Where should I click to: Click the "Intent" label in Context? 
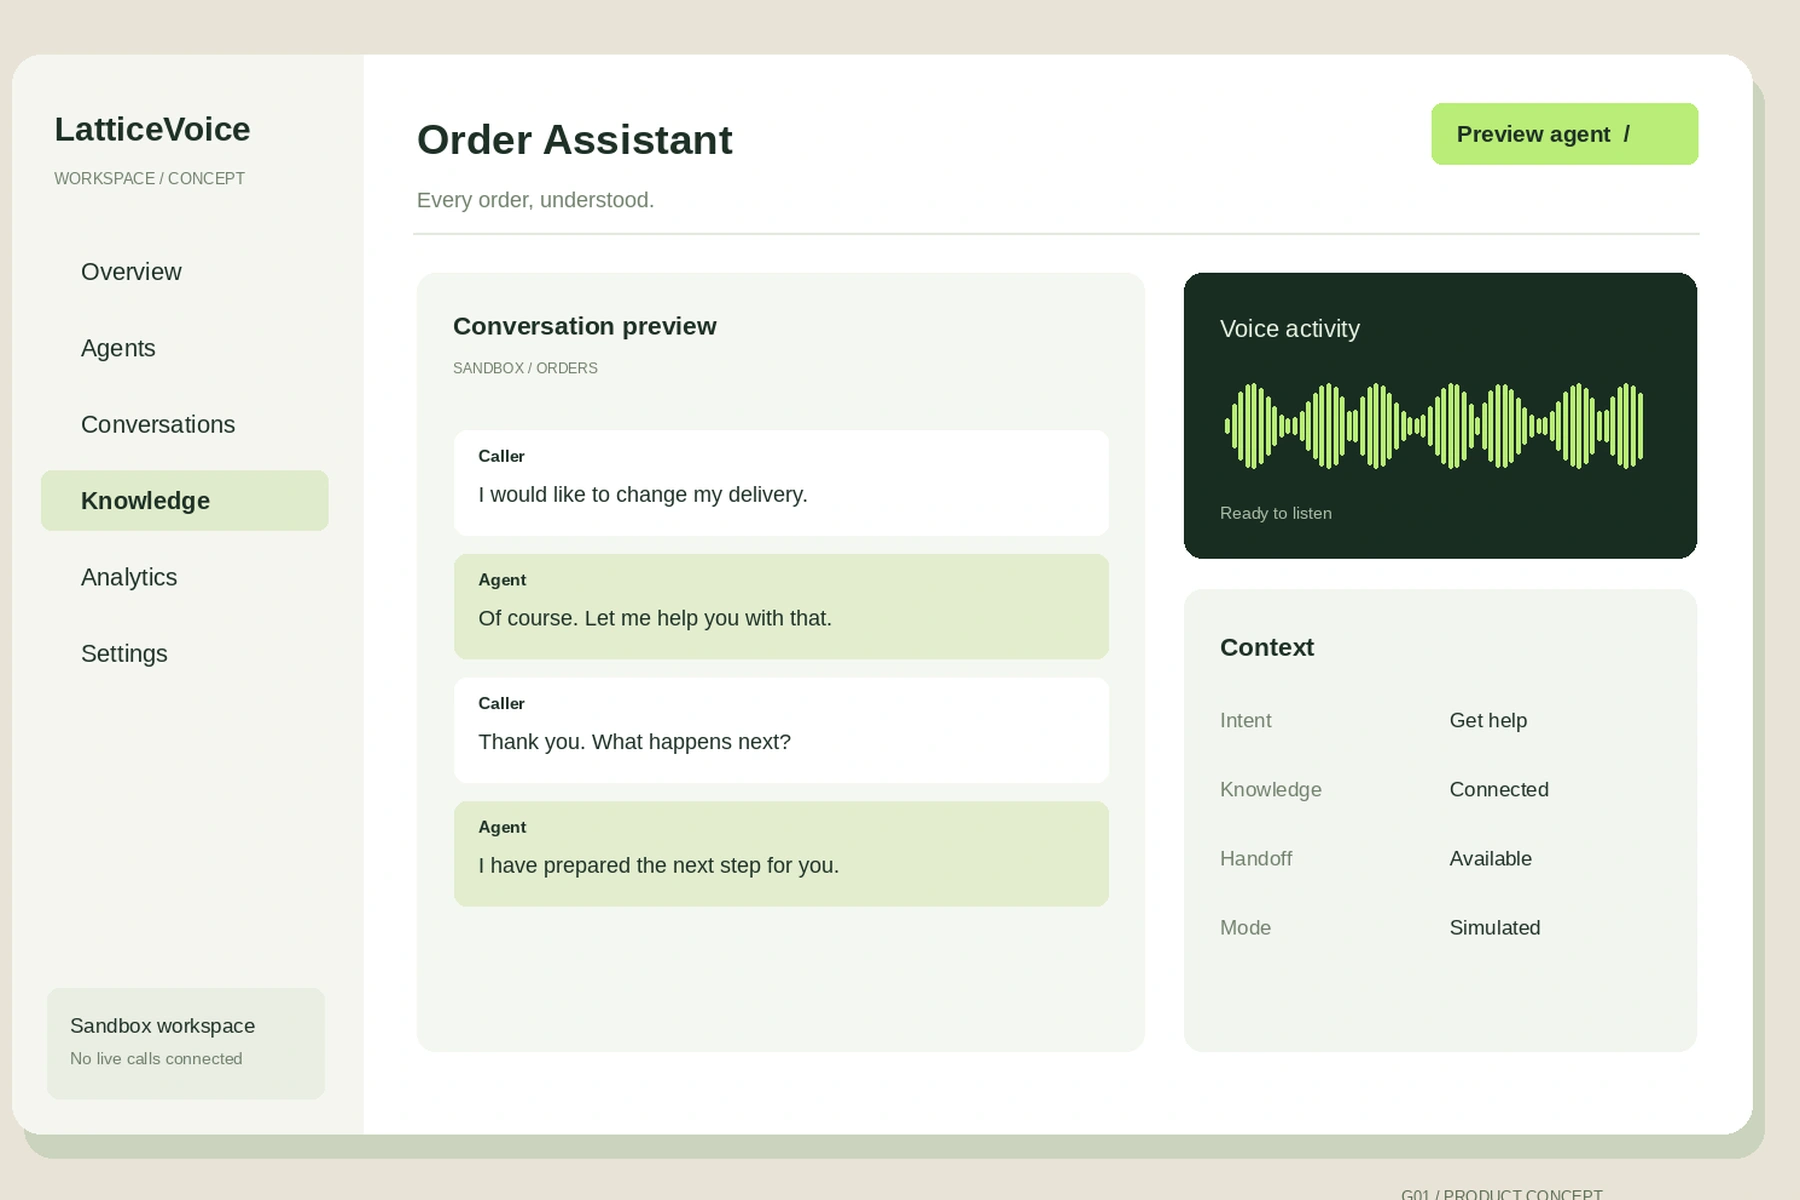[1246, 720]
